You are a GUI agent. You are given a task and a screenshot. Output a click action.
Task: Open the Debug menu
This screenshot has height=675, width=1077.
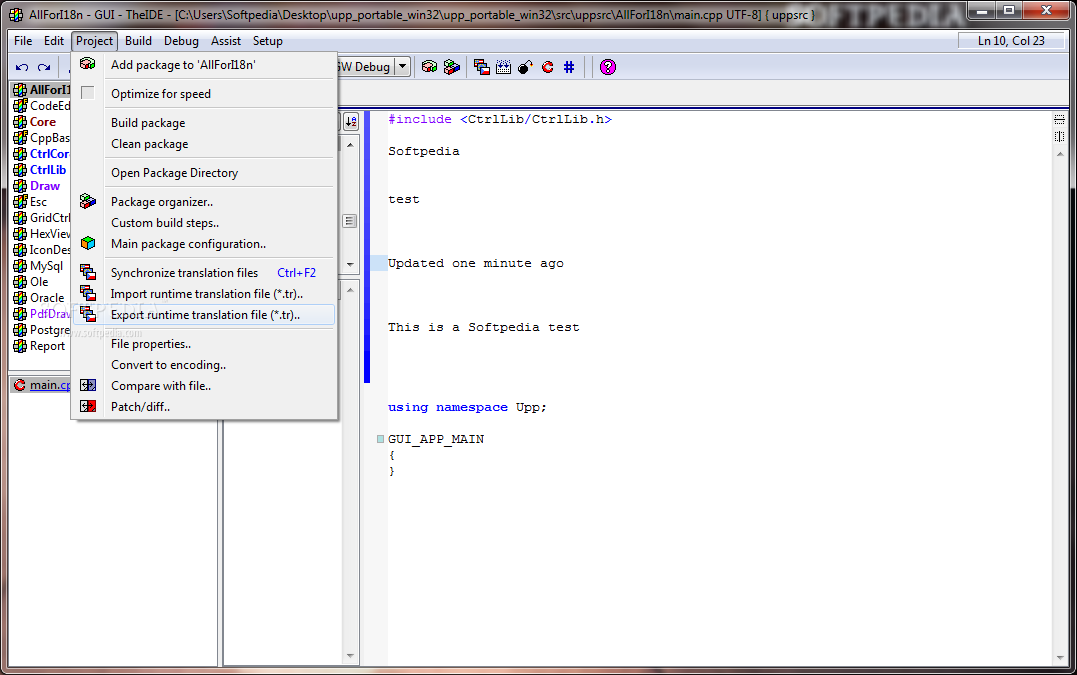click(x=181, y=41)
